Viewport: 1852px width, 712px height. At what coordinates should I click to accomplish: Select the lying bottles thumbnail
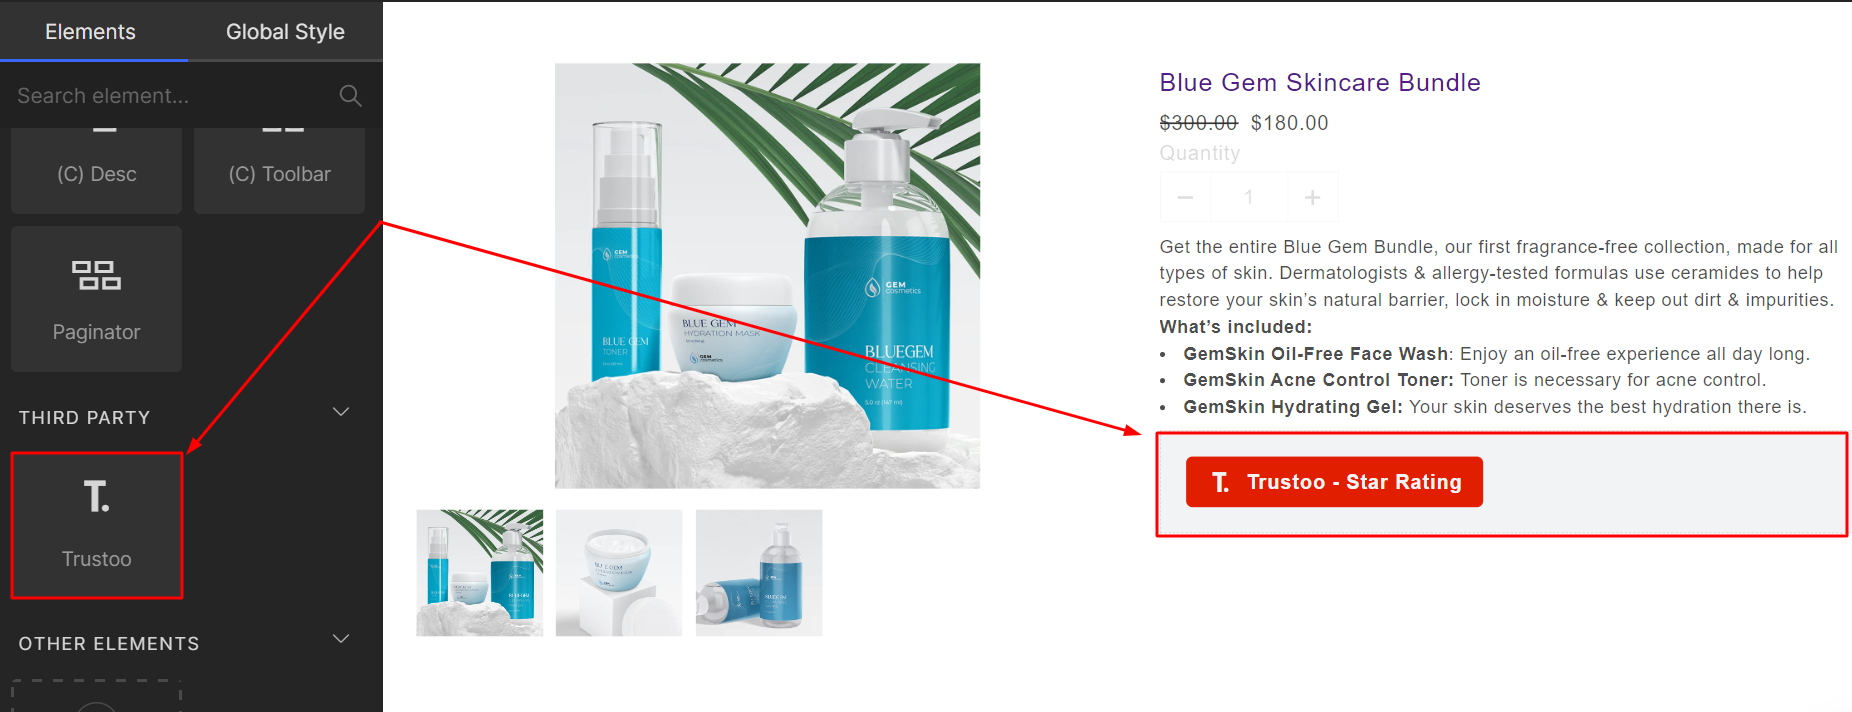click(x=759, y=573)
